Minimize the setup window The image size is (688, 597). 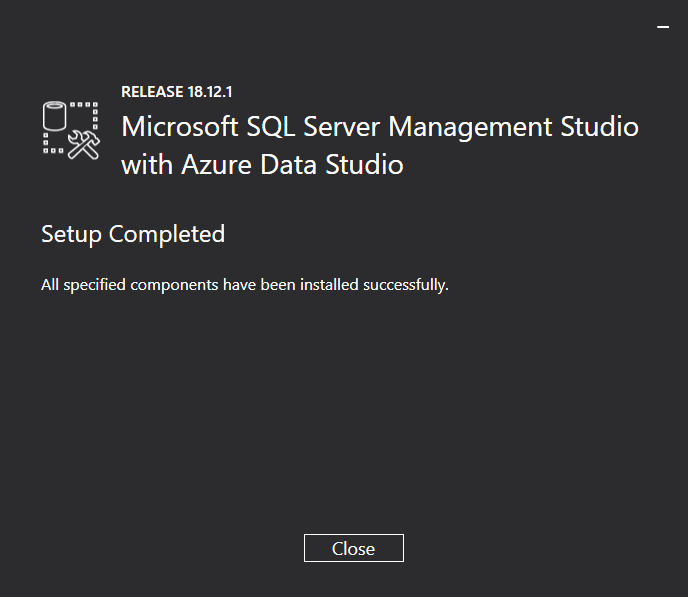(x=662, y=27)
